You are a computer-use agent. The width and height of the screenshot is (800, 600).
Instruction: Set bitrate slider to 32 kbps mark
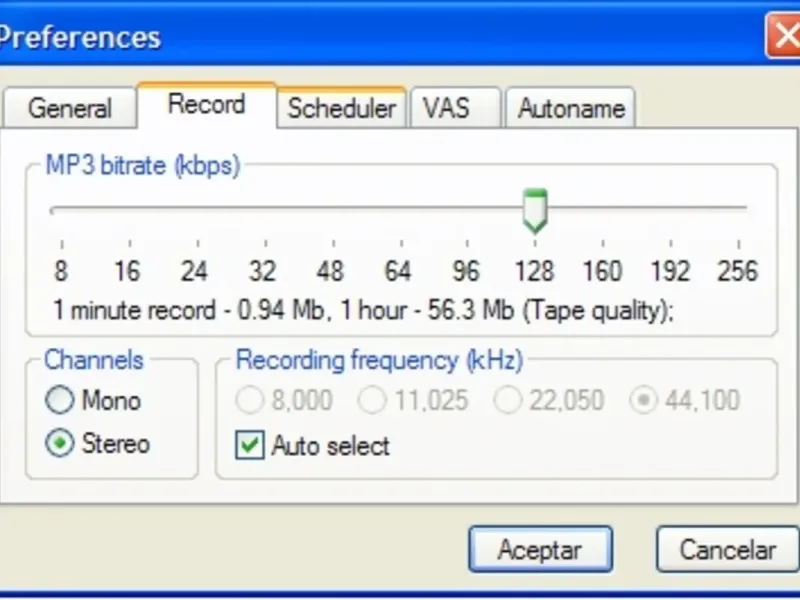[265, 209]
